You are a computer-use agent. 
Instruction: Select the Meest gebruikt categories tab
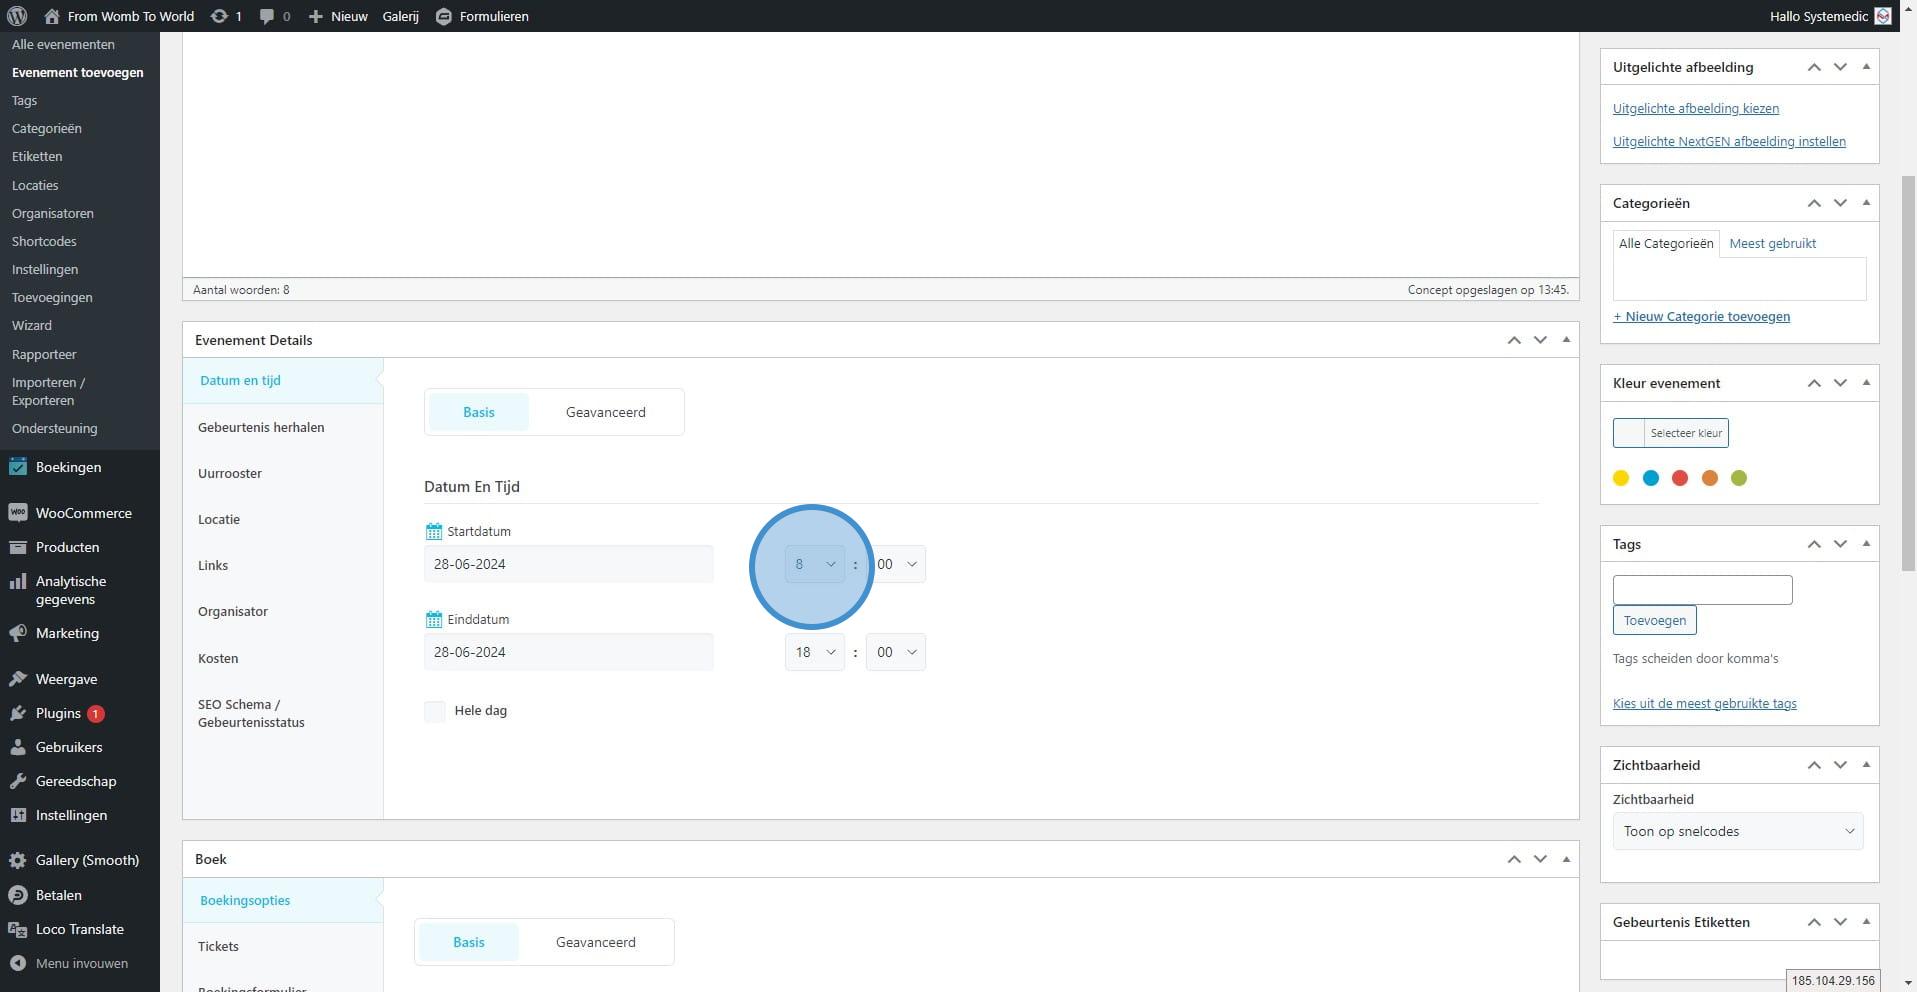(1772, 243)
